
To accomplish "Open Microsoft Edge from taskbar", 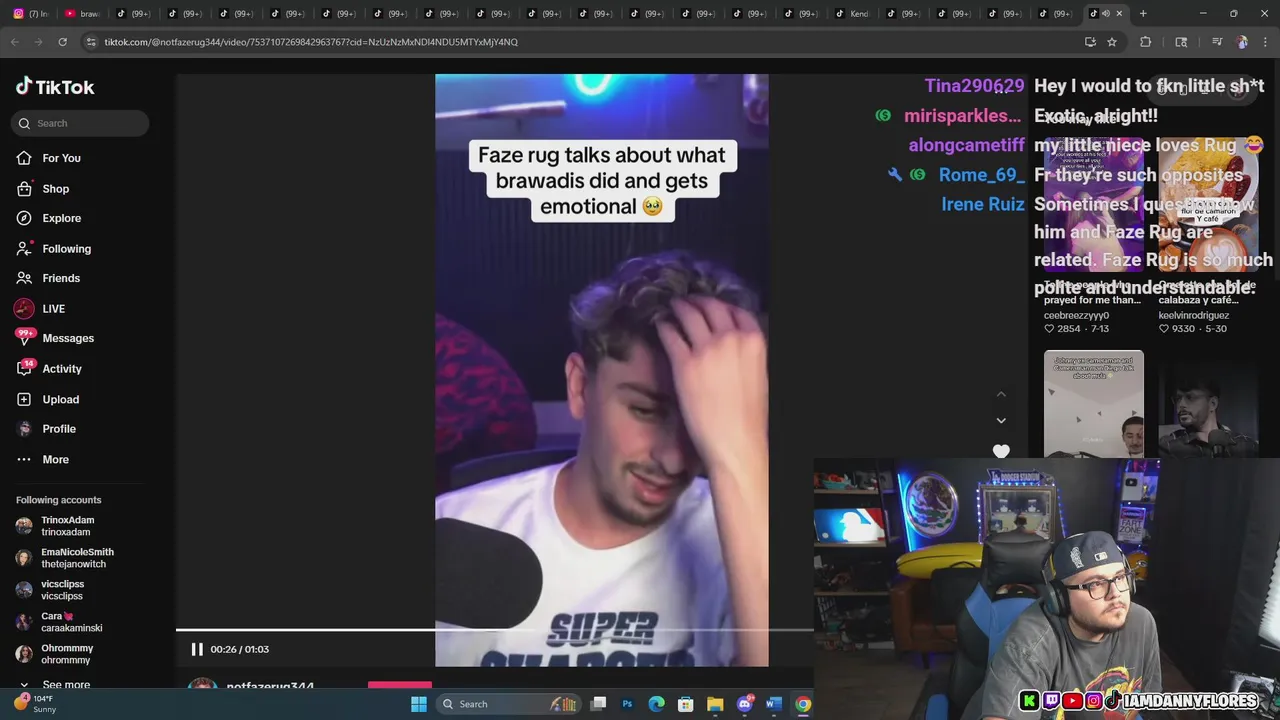I will pyautogui.click(x=656, y=704).
